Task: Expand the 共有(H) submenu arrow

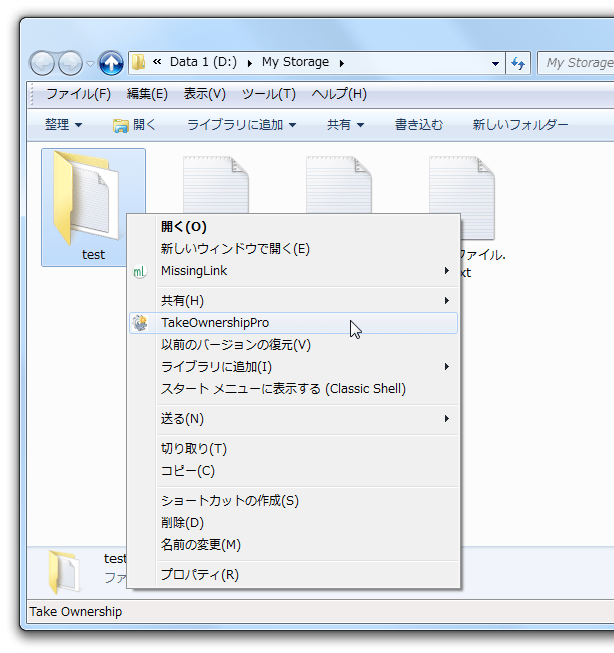Action: tap(447, 300)
